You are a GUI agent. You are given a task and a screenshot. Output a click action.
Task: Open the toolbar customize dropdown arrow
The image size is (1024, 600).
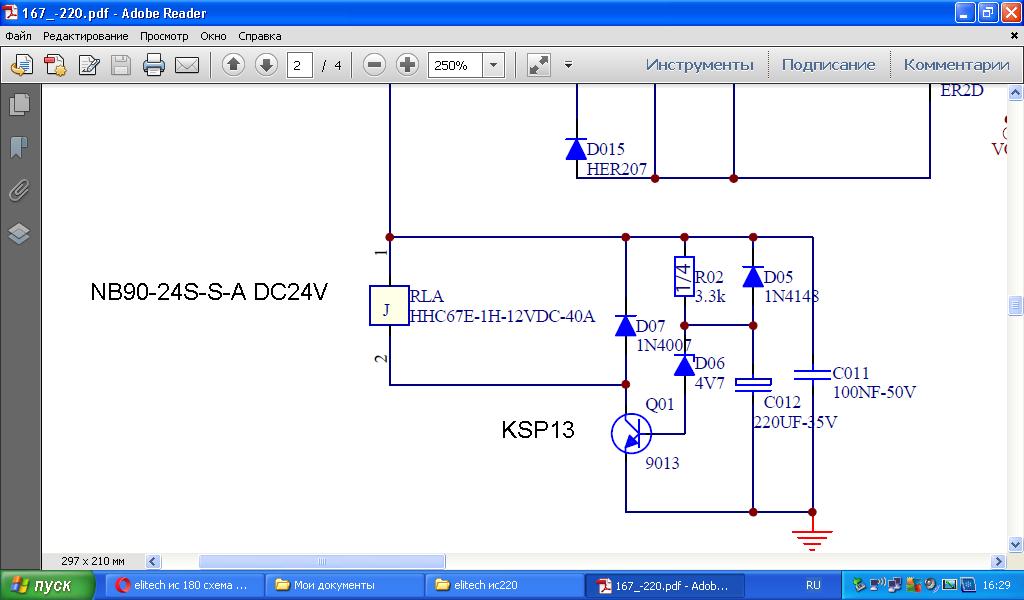(568, 65)
